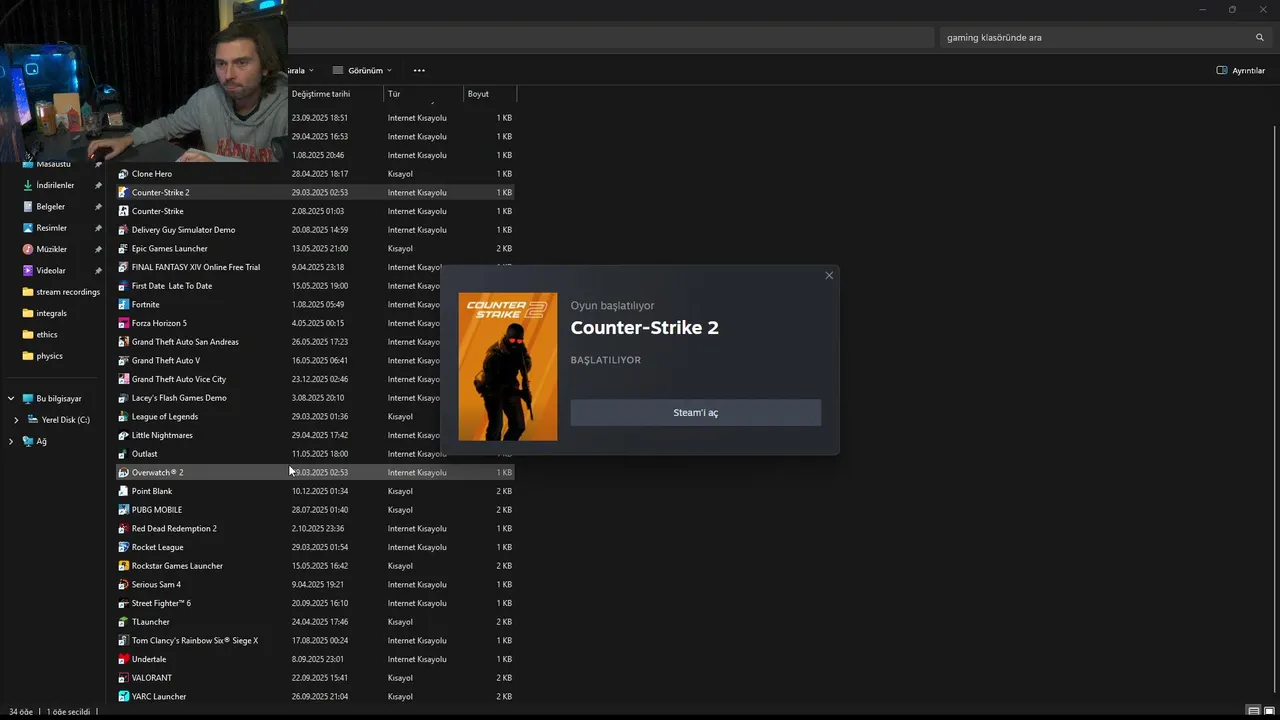Viewport: 1280px width, 720px height.
Task: Click the Counter-Strike 2 cover art
Action: [x=508, y=367]
